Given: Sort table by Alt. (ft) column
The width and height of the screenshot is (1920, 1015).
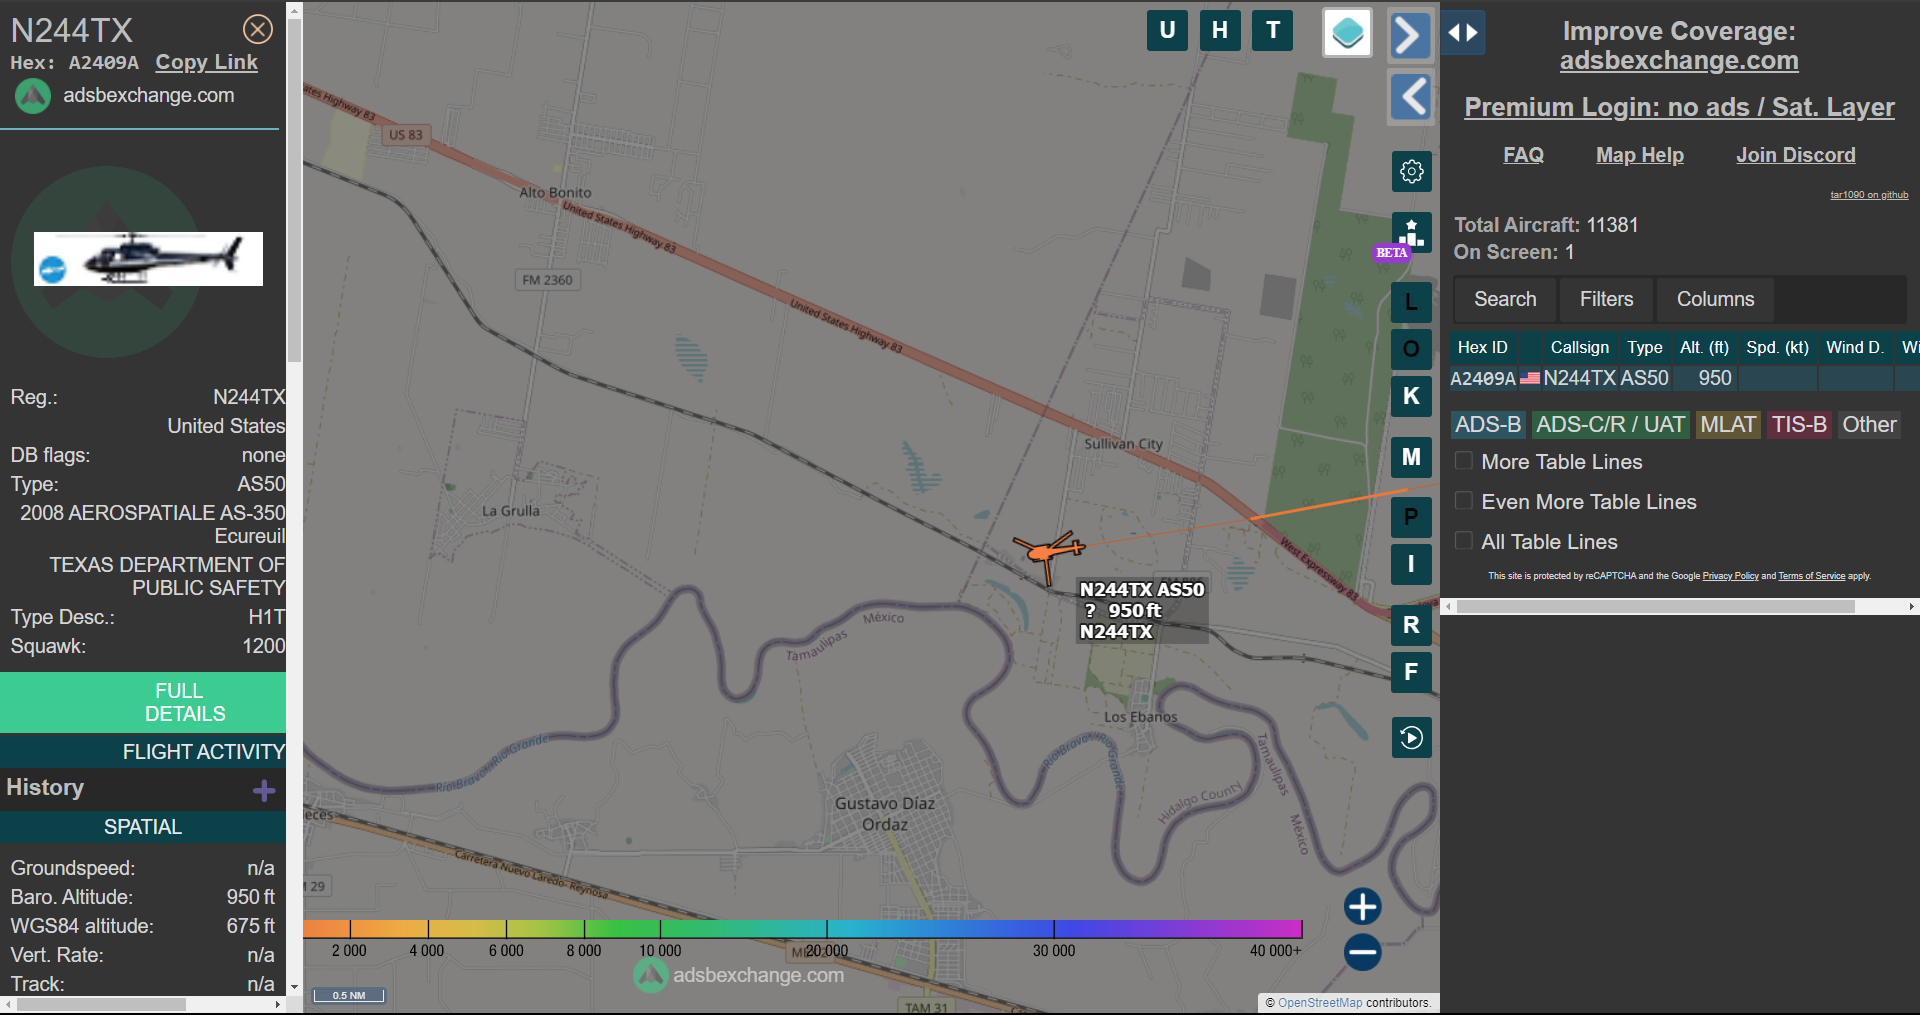Looking at the screenshot, I should (1705, 347).
